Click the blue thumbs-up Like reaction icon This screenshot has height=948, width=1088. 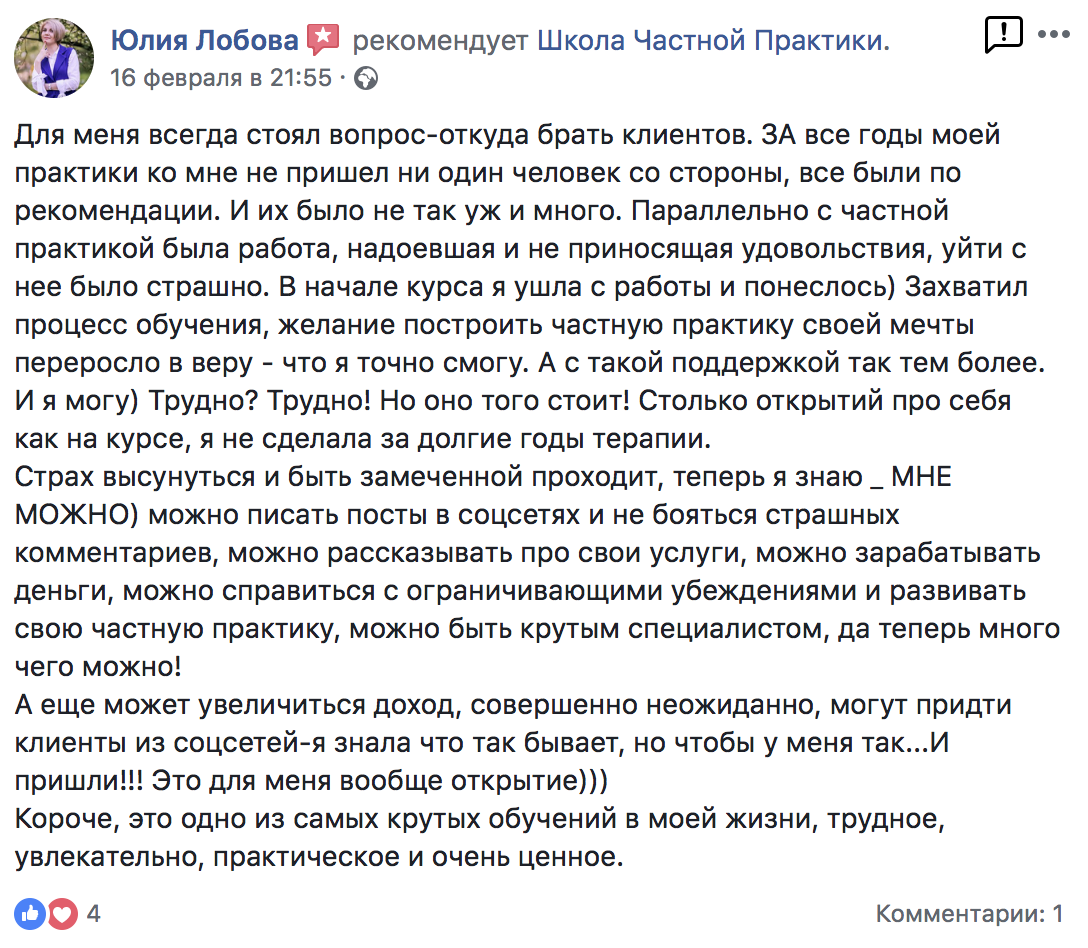point(30,913)
